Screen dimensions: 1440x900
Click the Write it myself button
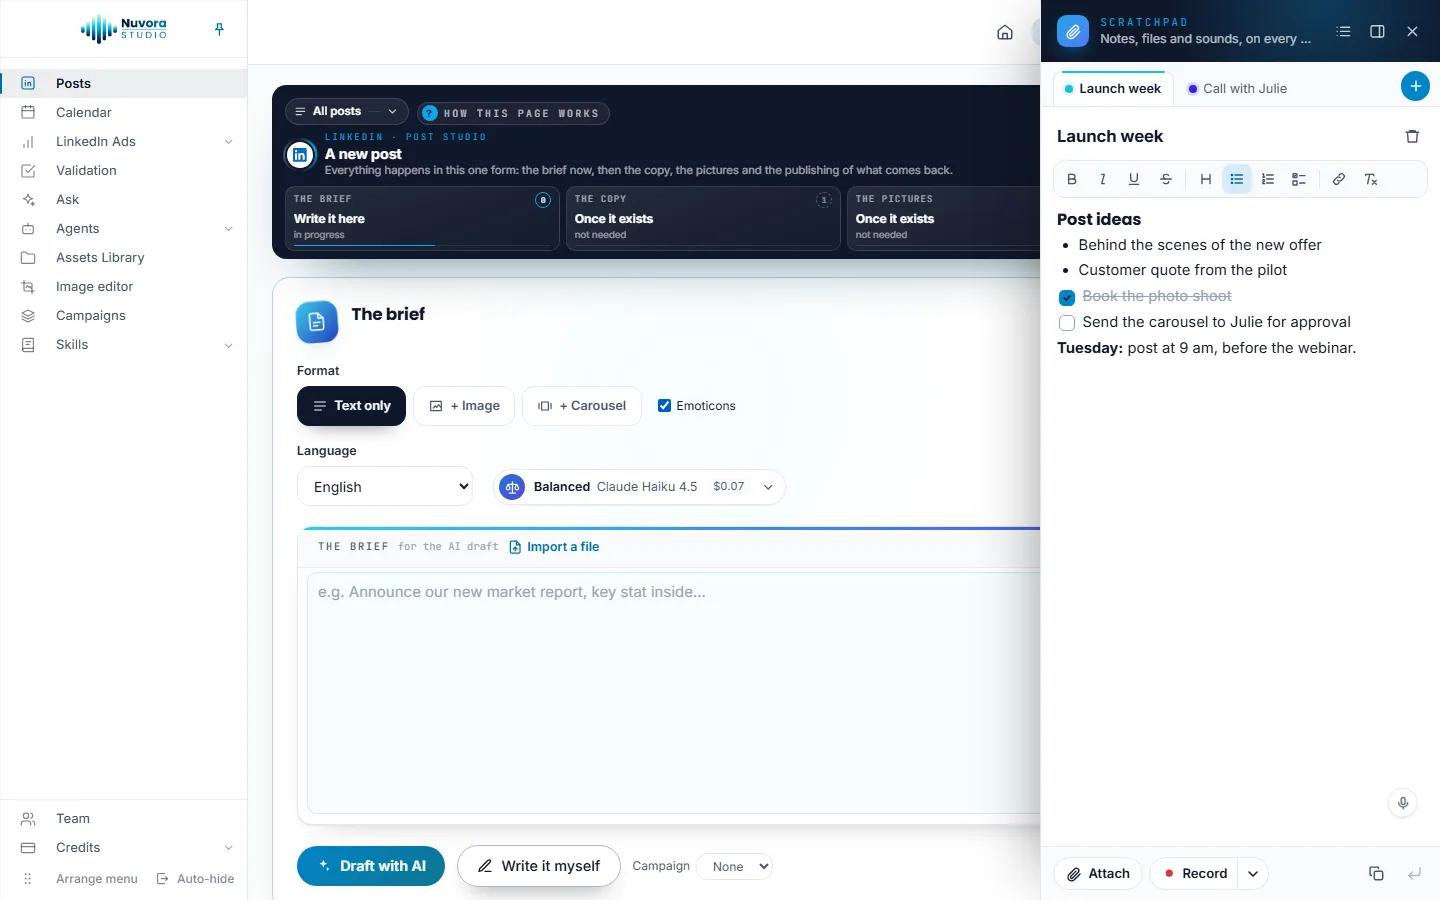(x=539, y=866)
